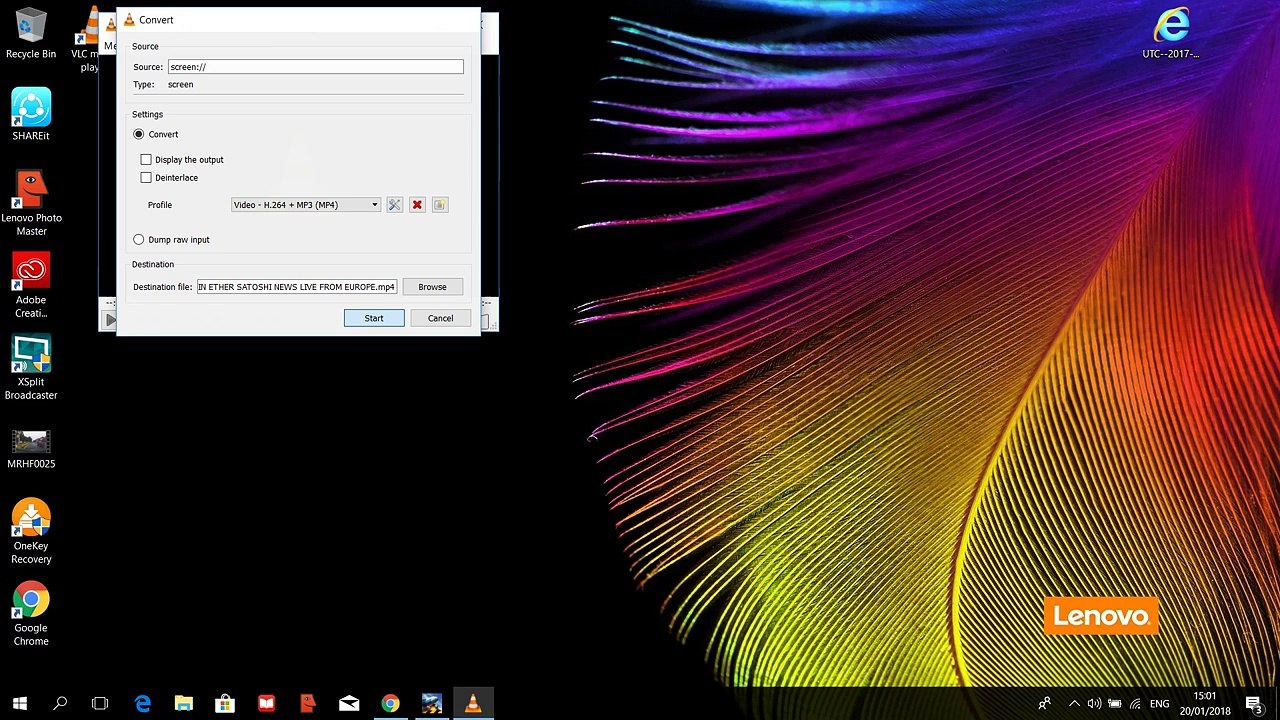The width and height of the screenshot is (1280, 720).
Task: Click the Adobe Creative Cloud desktop icon
Action: click(31, 286)
